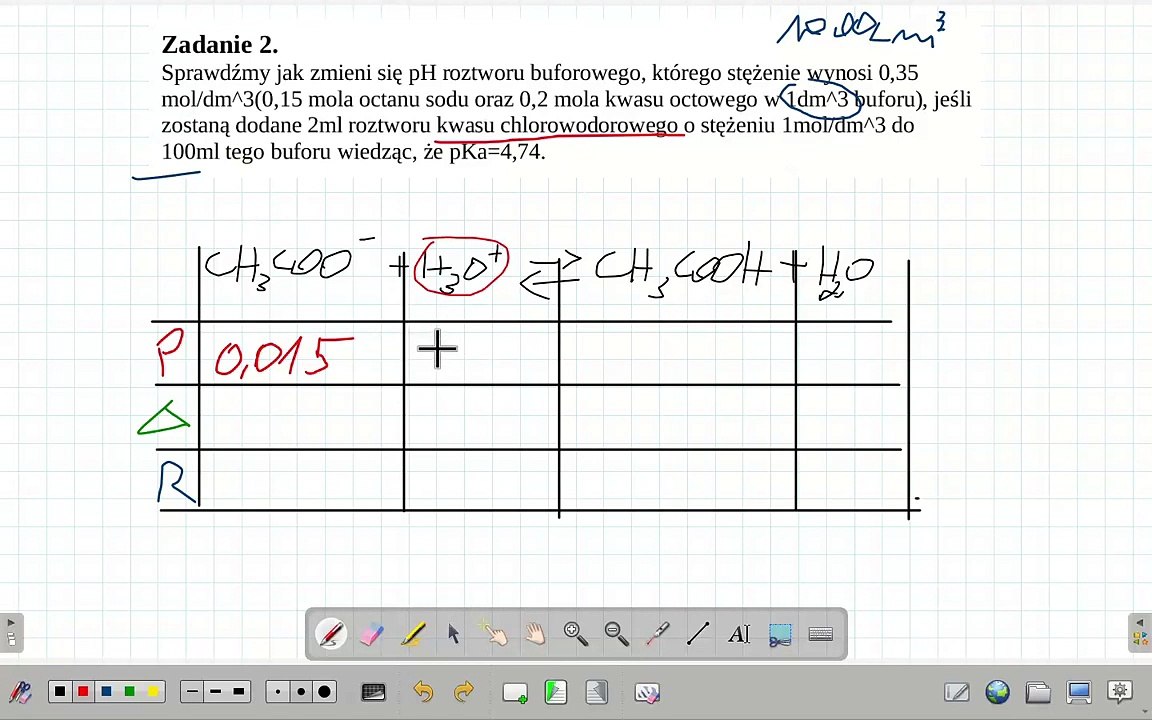Open the Documents mode folder
This screenshot has height=720, width=1152.
pyautogui.click(x=1038, y=692)
